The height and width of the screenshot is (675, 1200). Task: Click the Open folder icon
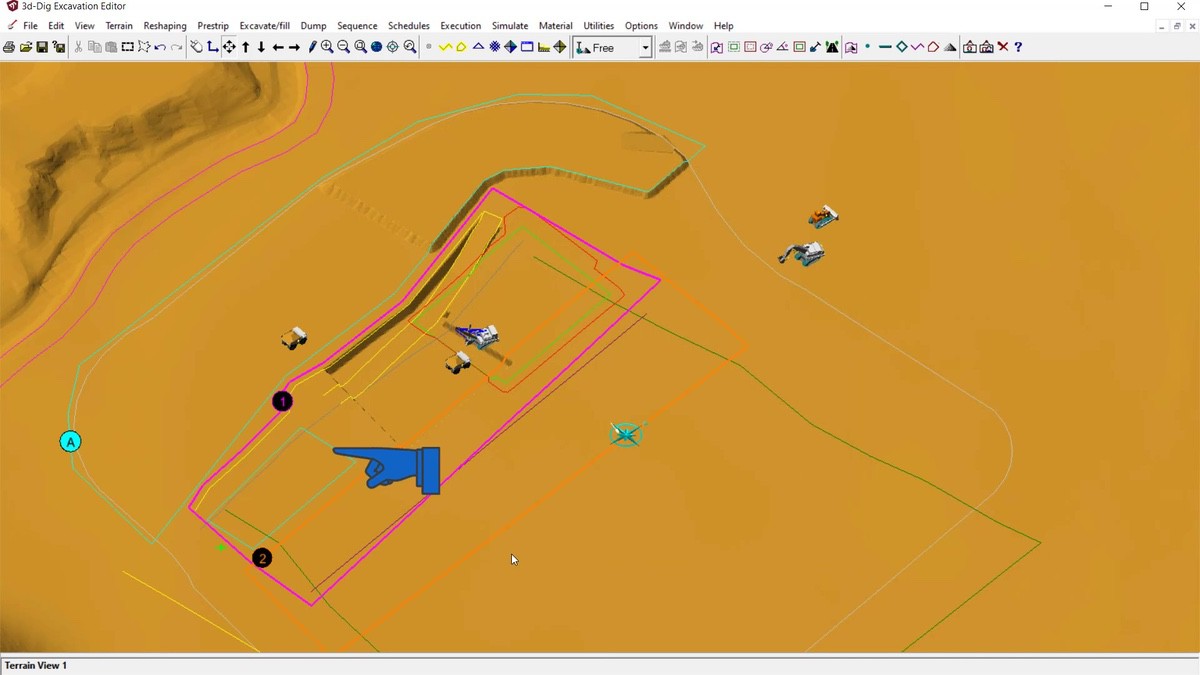pyautogui.click(x=26, y=47)
